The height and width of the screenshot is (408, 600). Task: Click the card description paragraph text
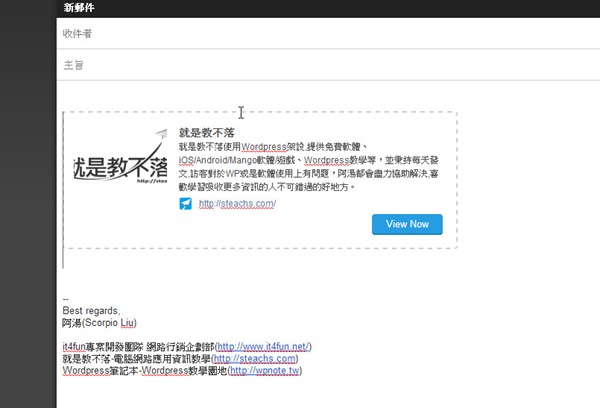click(x=308, y=167)
